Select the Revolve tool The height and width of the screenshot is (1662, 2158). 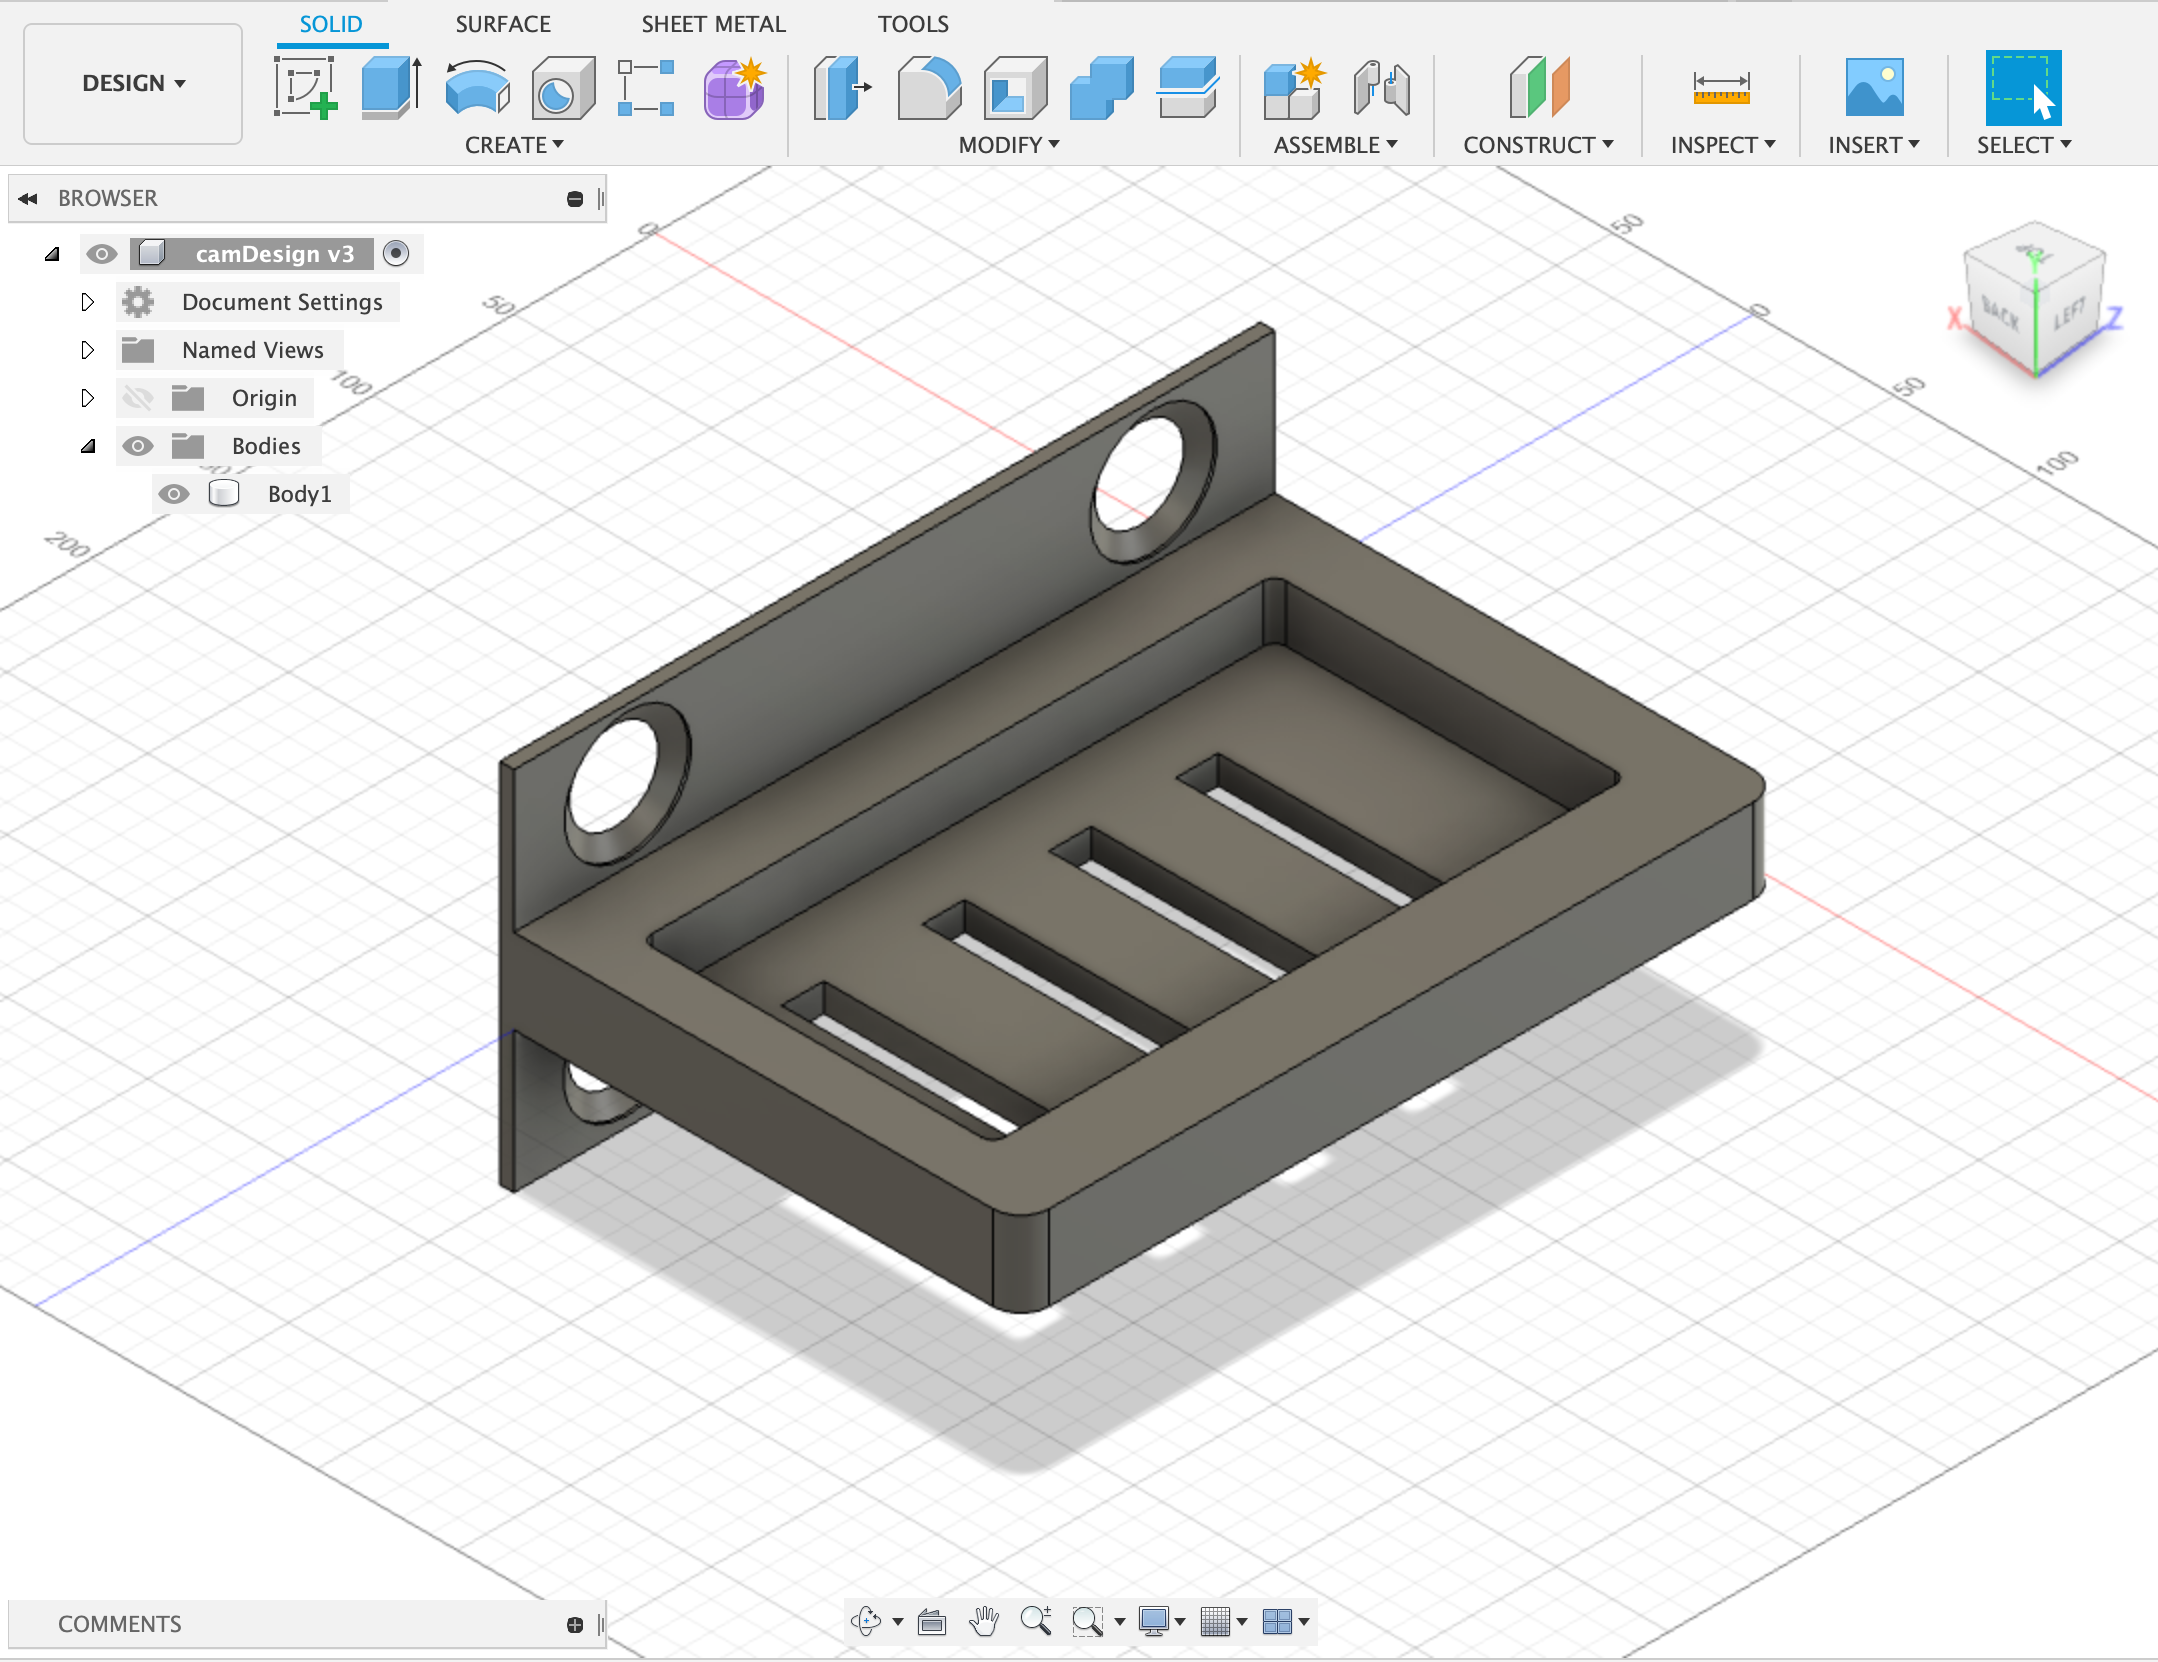(x=477, y=88)
